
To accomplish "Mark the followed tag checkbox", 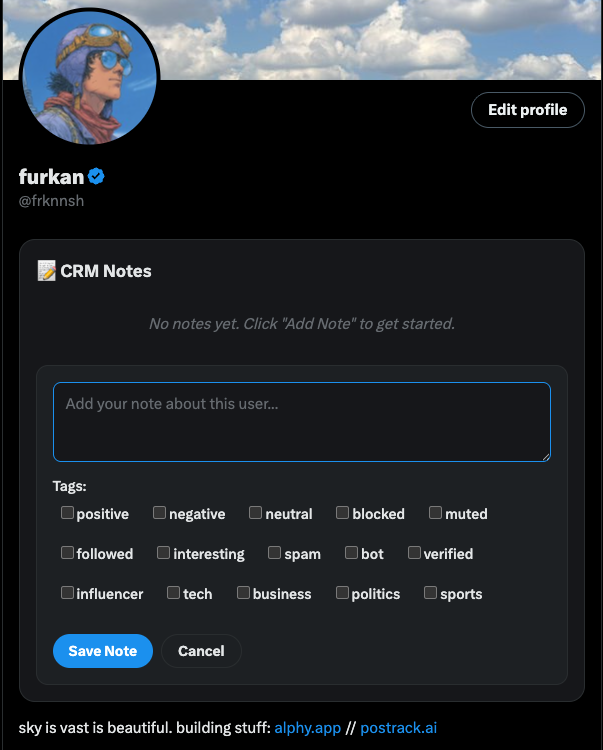I will point(67,553).
